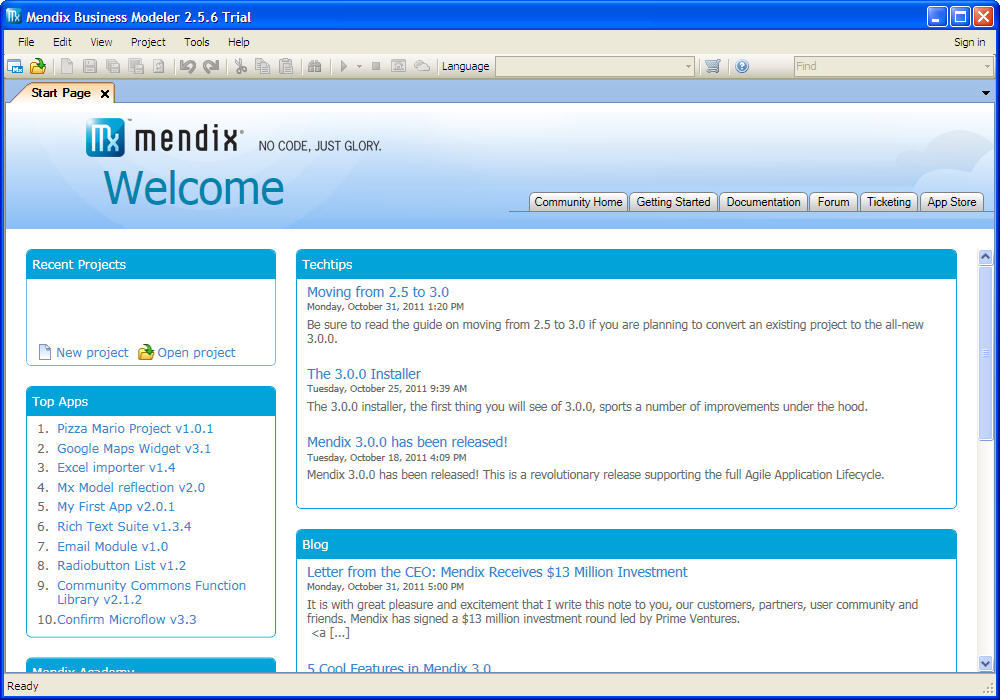Open The 3.0.0 Installer article
Image resolution: width=1000 pixels, height=700 pixels.
click(364, 374)
